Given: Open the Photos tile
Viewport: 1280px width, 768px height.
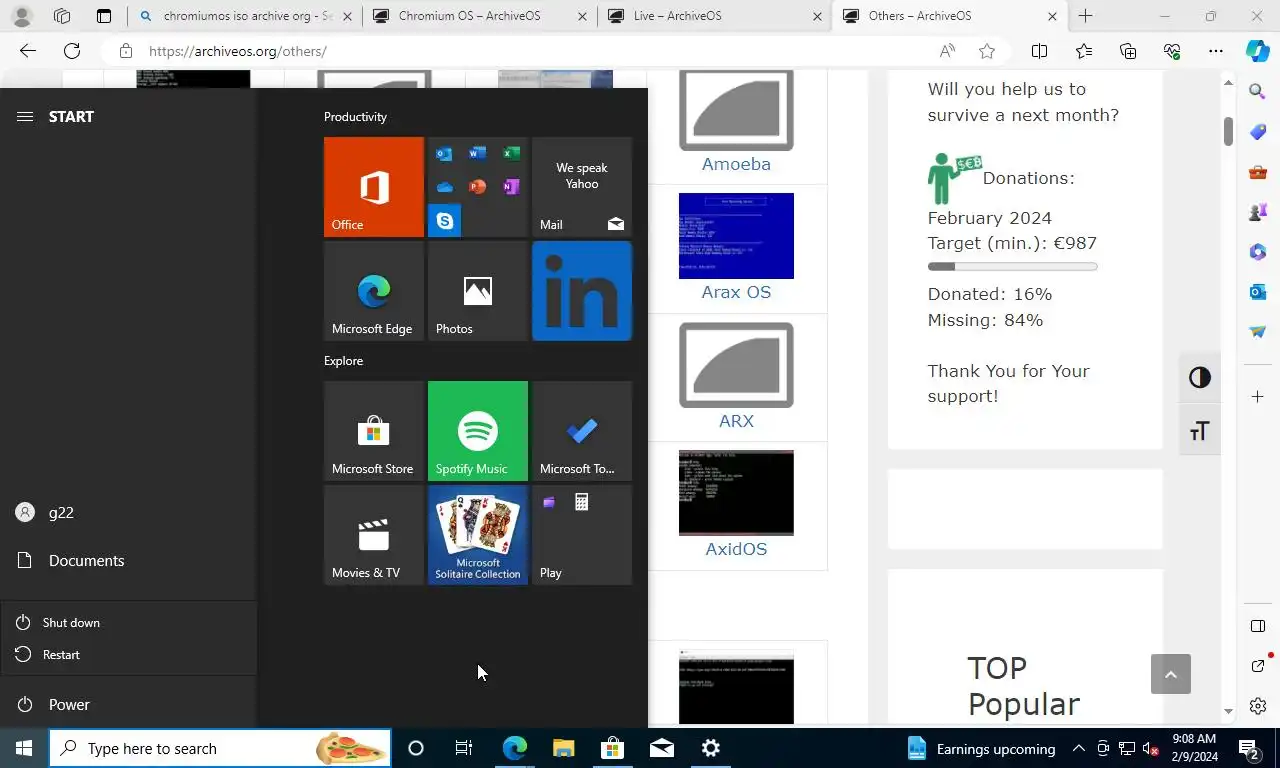Looking at the screenshot, I should (x=478, y=291).
